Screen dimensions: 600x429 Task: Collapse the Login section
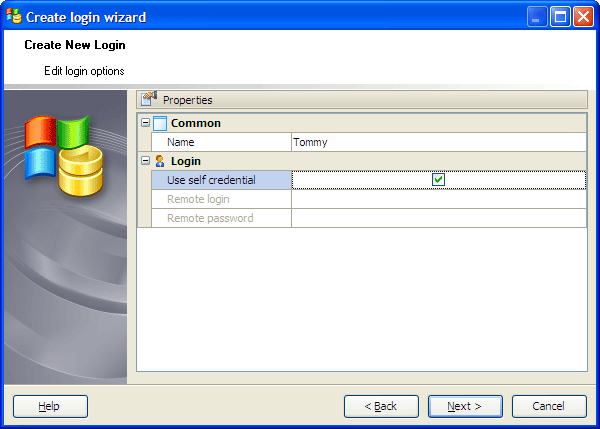(146, 161)
